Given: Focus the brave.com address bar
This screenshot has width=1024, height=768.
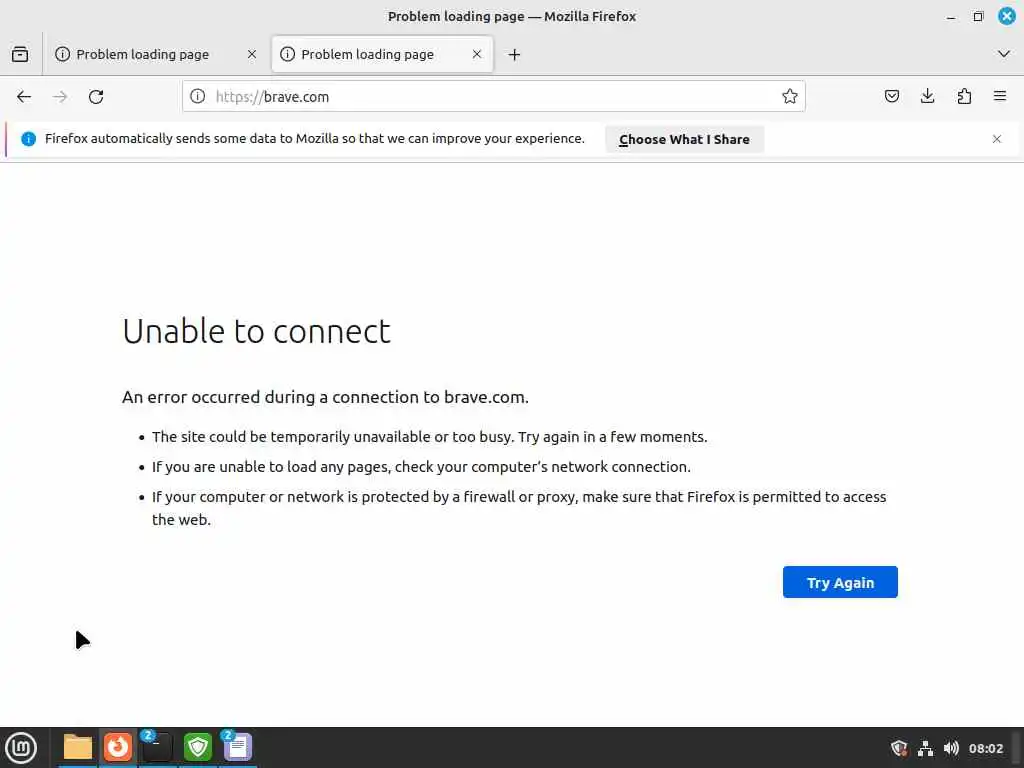Looking at the screenshot, I should (493, 97).
